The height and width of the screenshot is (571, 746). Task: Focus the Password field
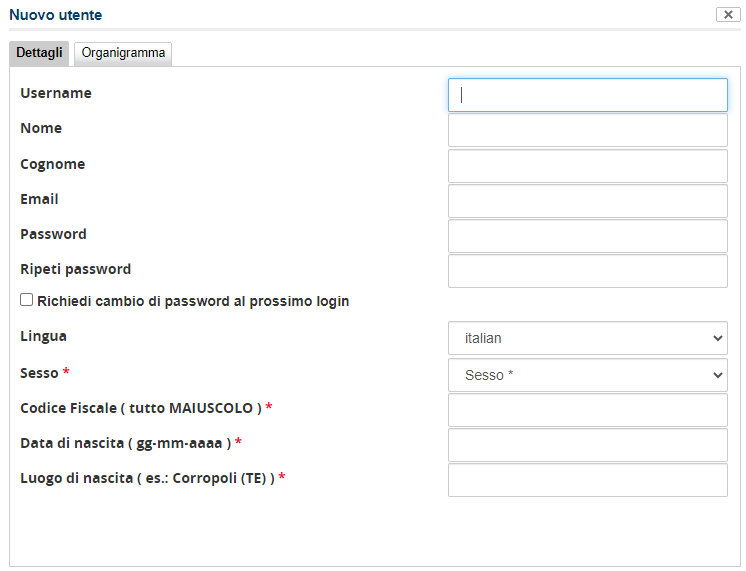click(587, 236)
